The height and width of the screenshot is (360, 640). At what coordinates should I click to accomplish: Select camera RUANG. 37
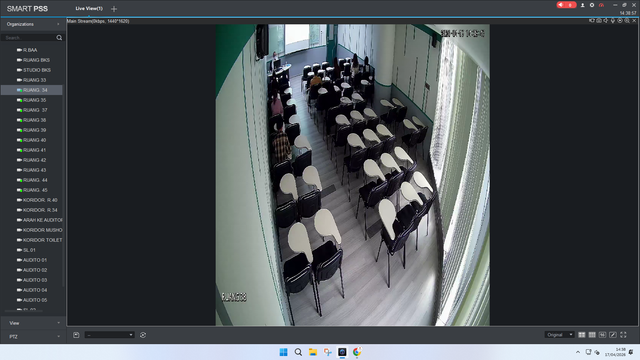click(x=35, y=110)
